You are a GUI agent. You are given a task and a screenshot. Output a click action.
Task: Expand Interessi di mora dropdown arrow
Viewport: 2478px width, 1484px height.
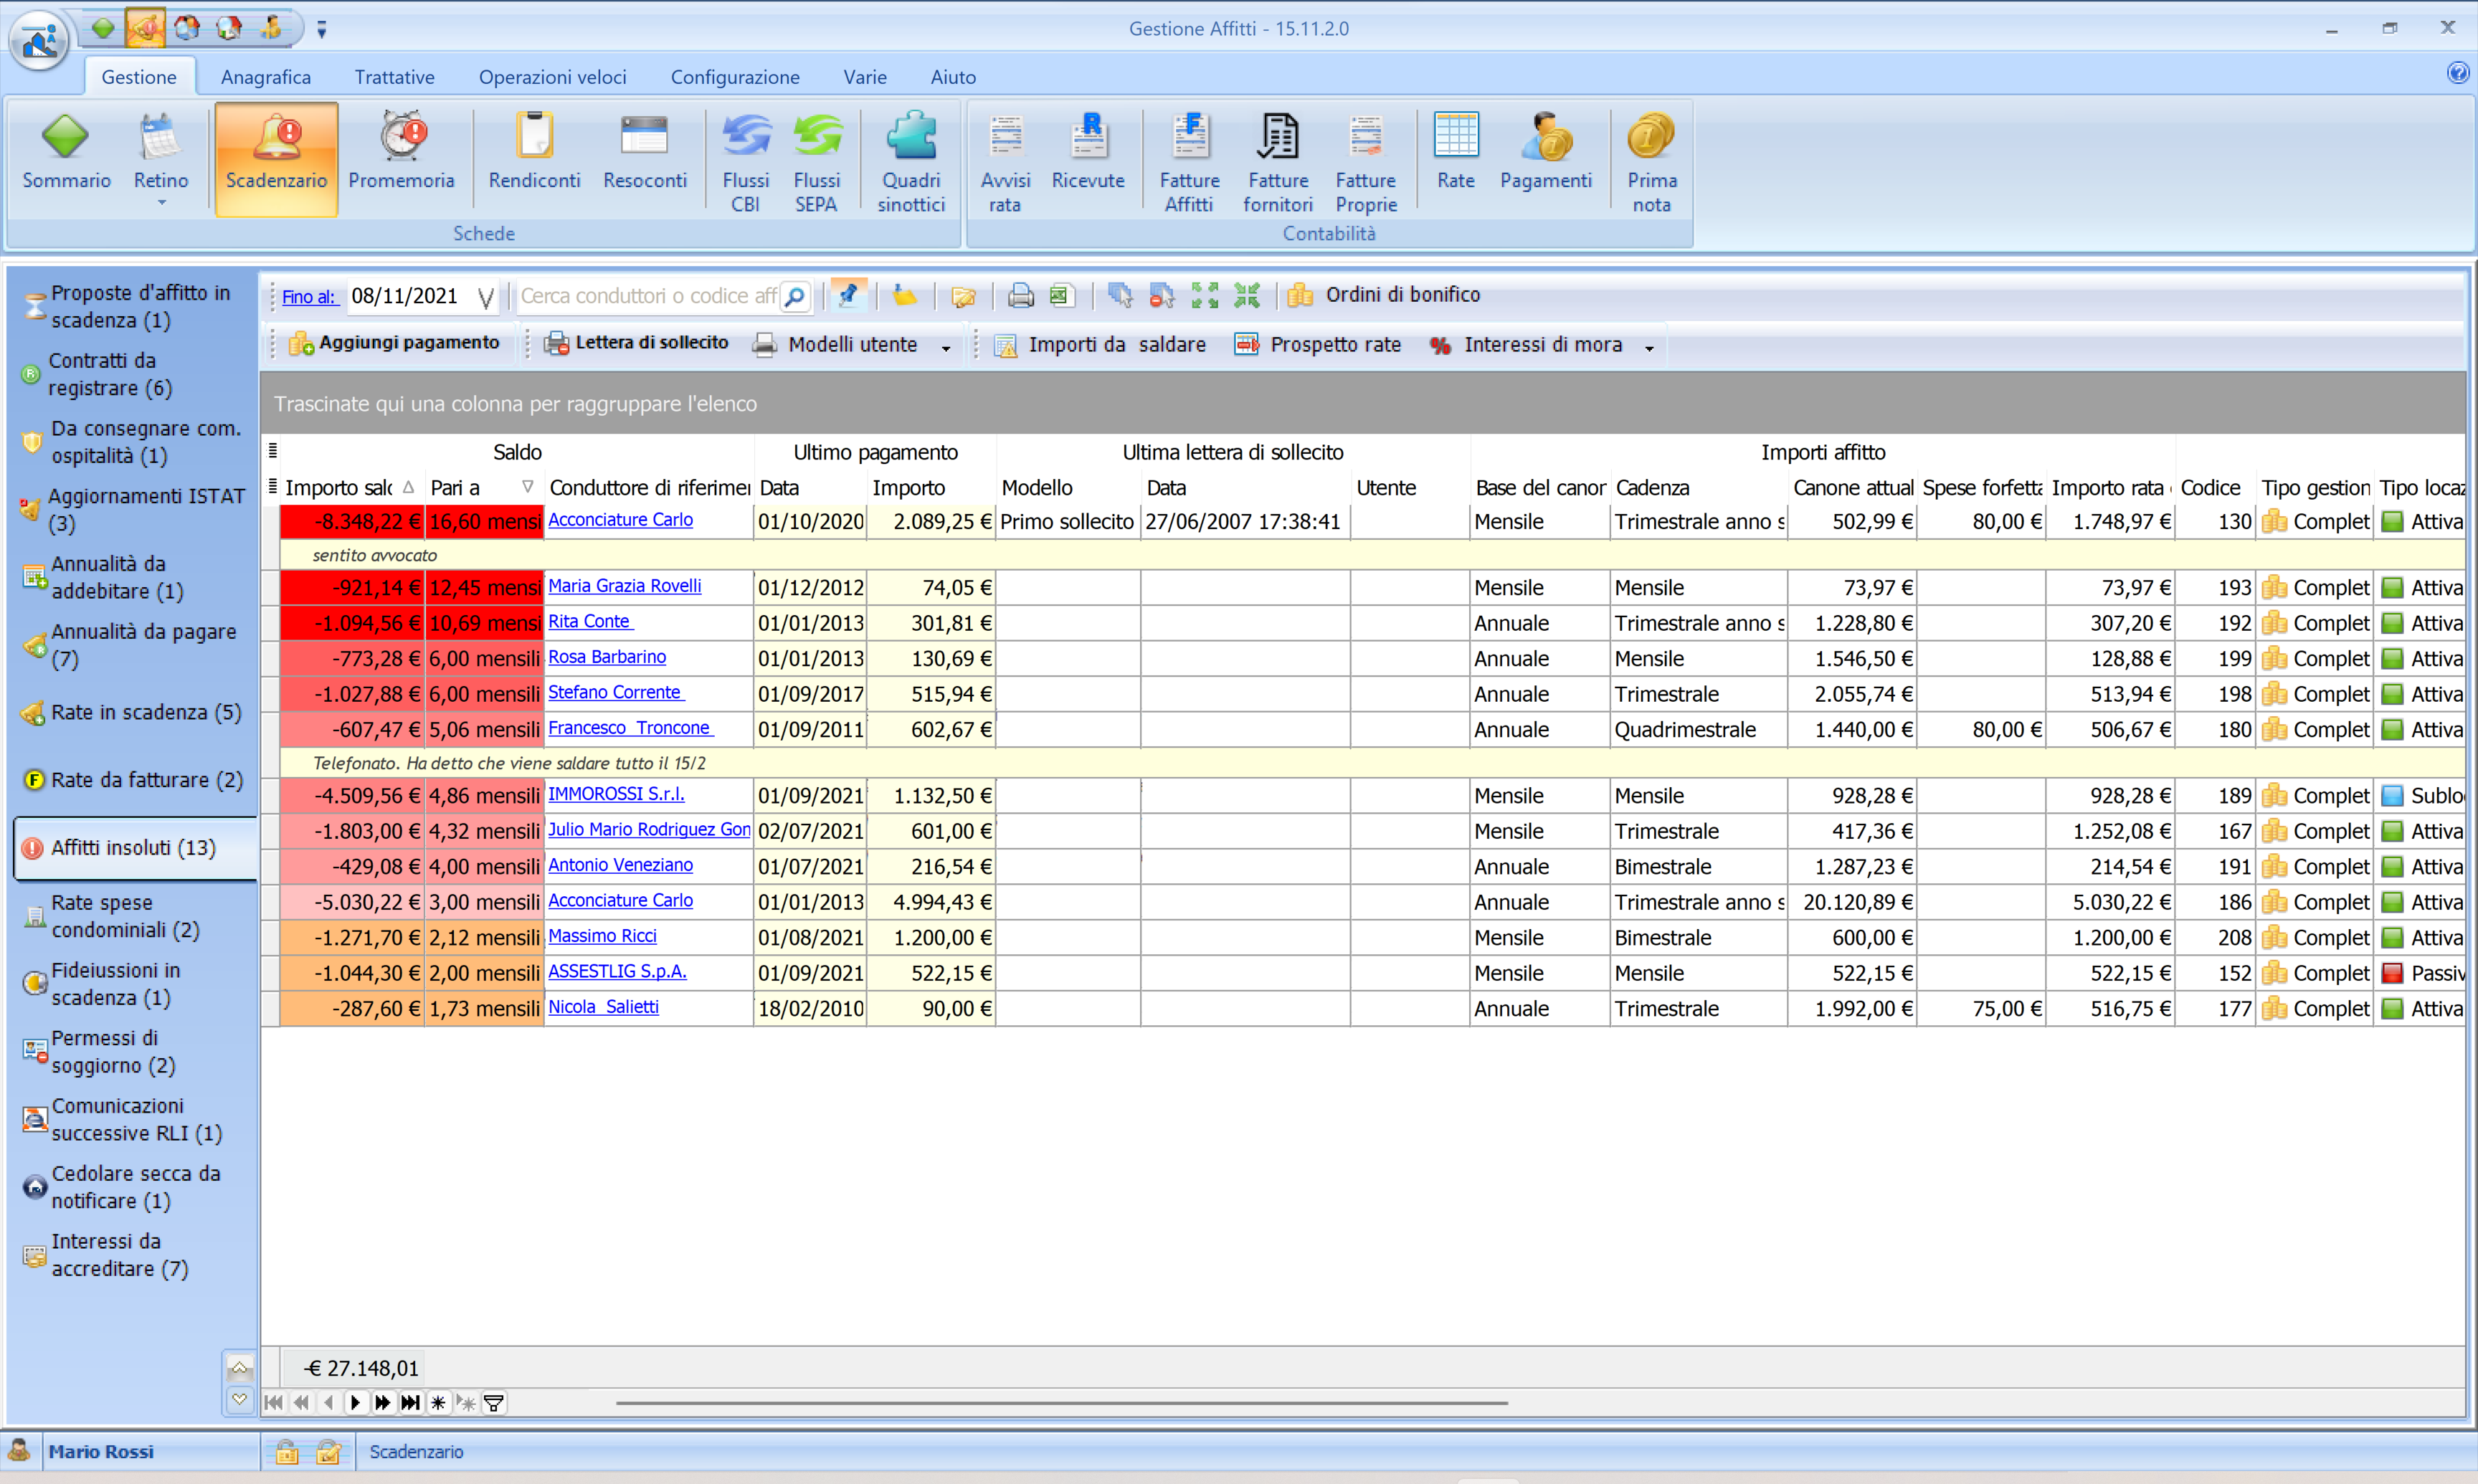click(1649, 348)
